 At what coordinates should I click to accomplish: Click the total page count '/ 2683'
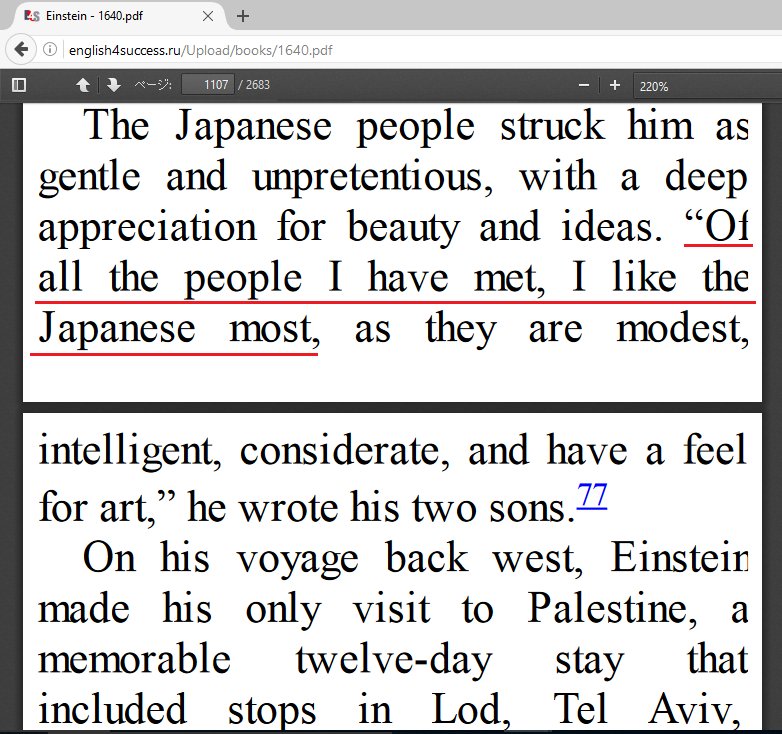pos(254,85)
